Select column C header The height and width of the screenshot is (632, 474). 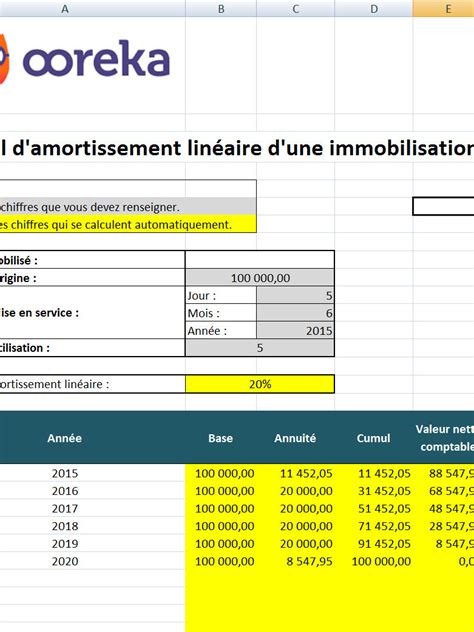295,8
